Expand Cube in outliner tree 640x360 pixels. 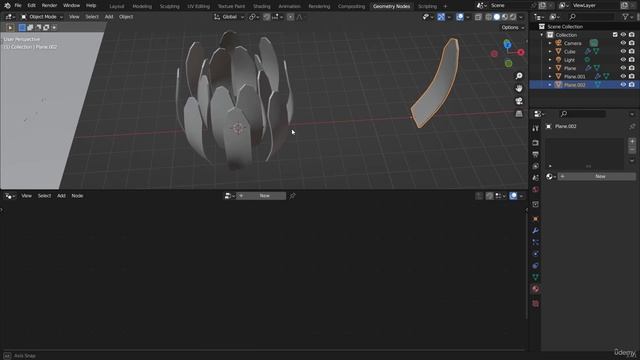pyautogui.click(x=550, y=51)
